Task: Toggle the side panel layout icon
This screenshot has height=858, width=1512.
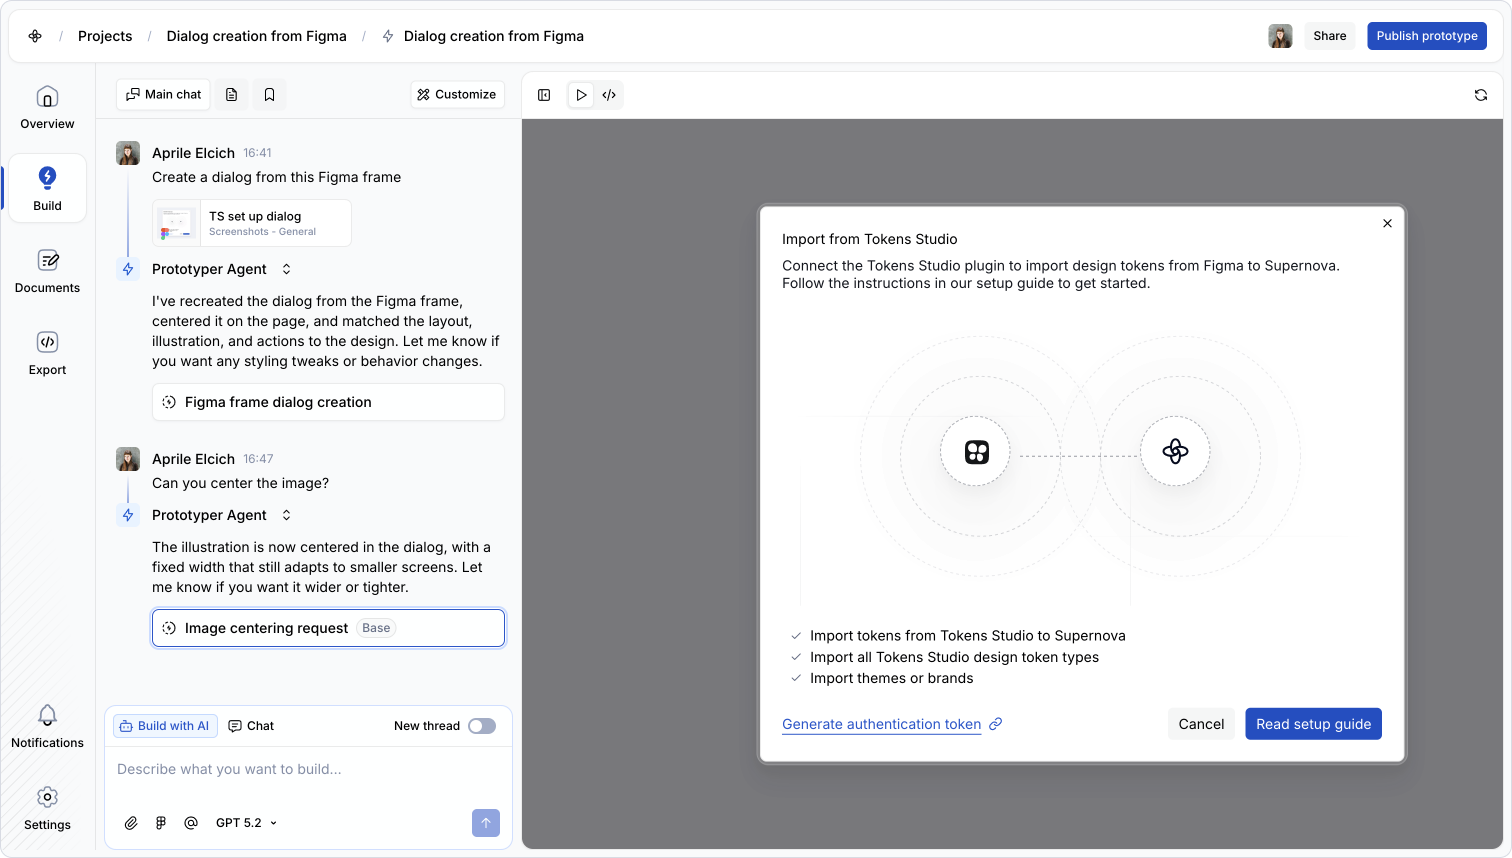Action: tap(544, 95)
